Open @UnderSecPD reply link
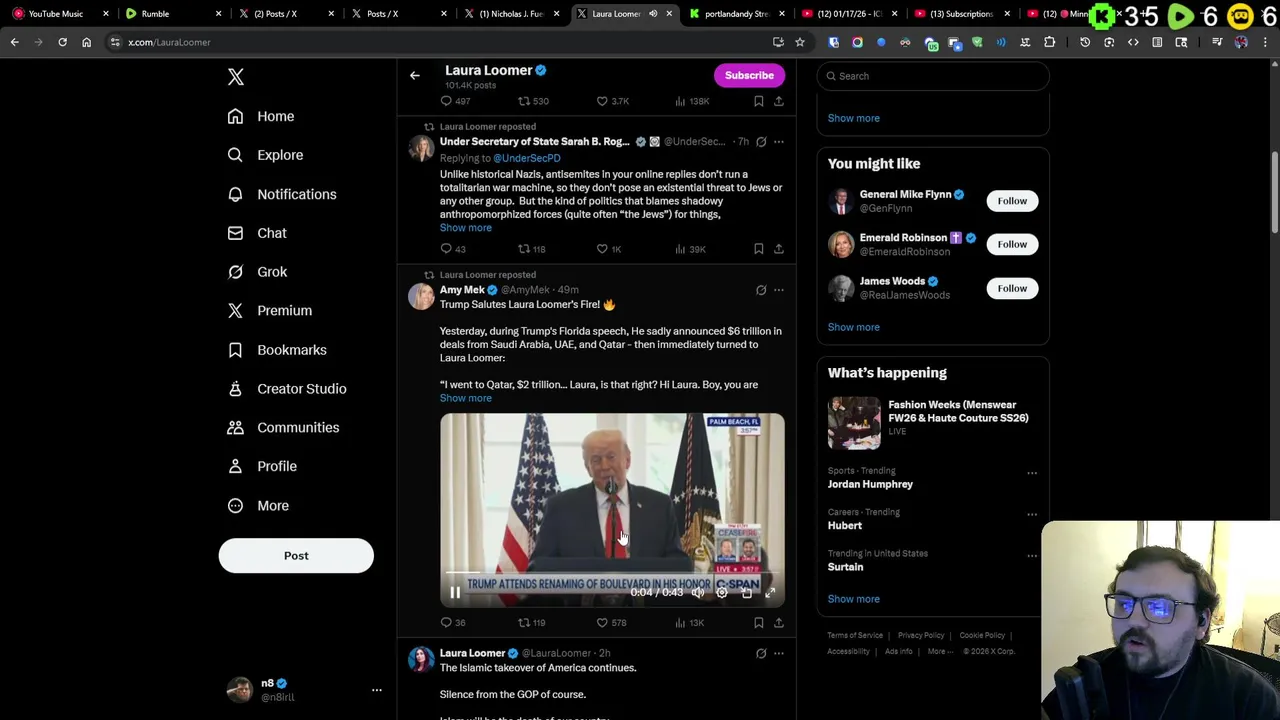Image resolution: width=1280 pixels, height=720 pixels. click(527, 158)
